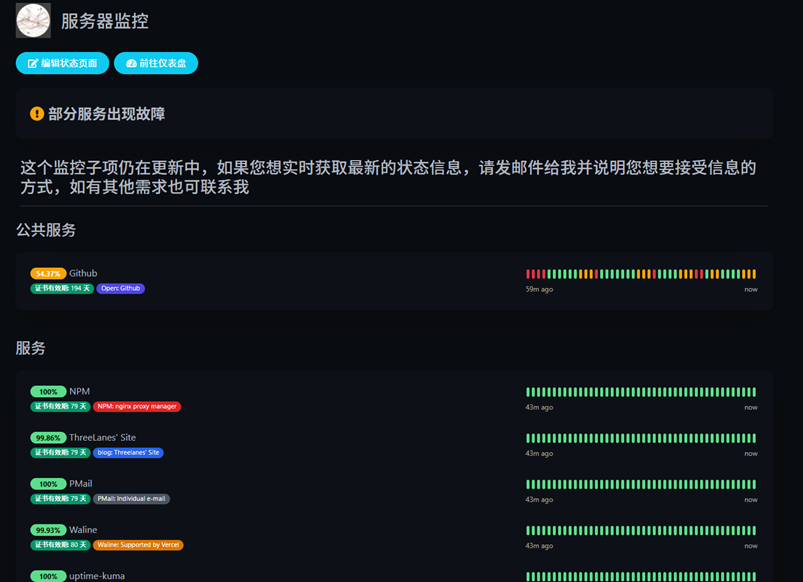Click the 99.86% badge for ThreeLanes' Site
Viewport: 803px width, 582px height.
[x=48, y=438]
